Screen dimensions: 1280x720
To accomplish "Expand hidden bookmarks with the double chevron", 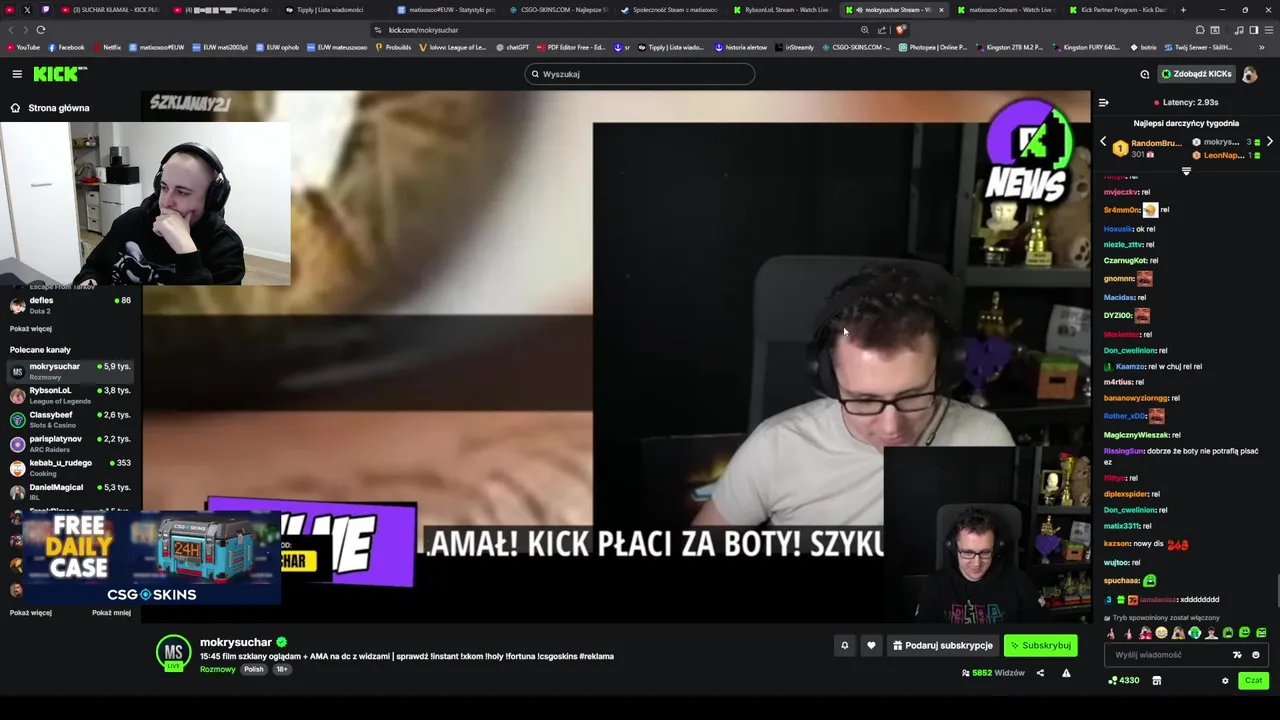I will [x=1262, y=47].
